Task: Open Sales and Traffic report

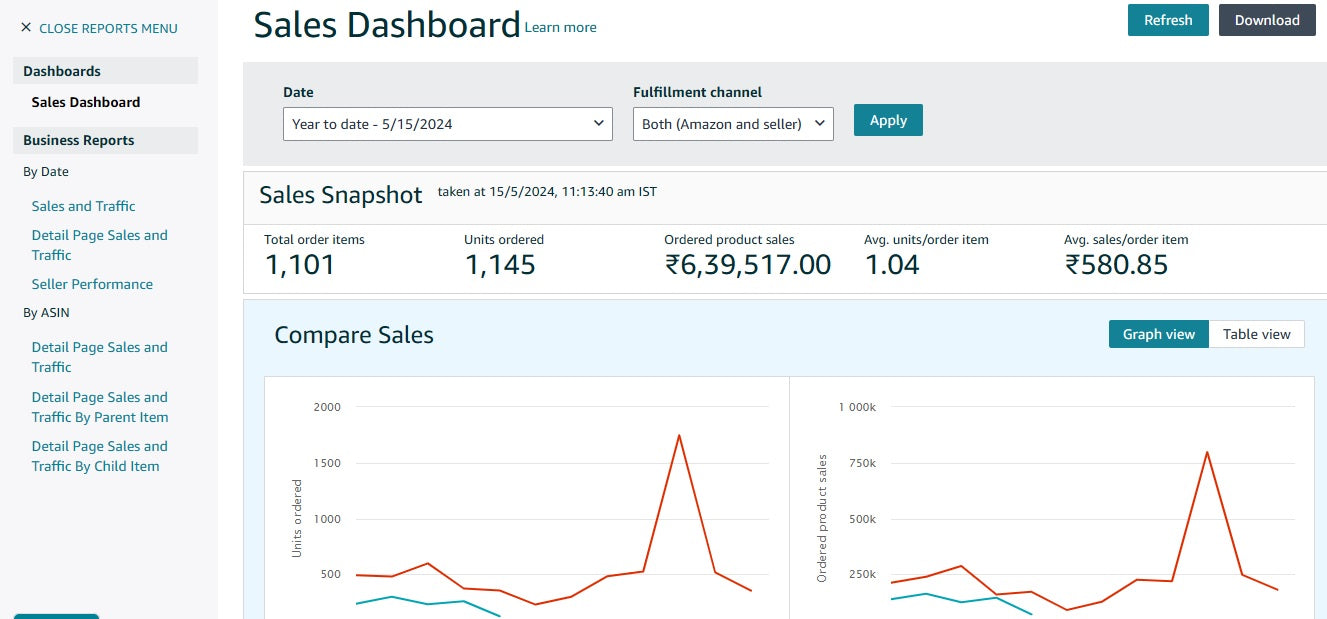Action: [83, 206]
